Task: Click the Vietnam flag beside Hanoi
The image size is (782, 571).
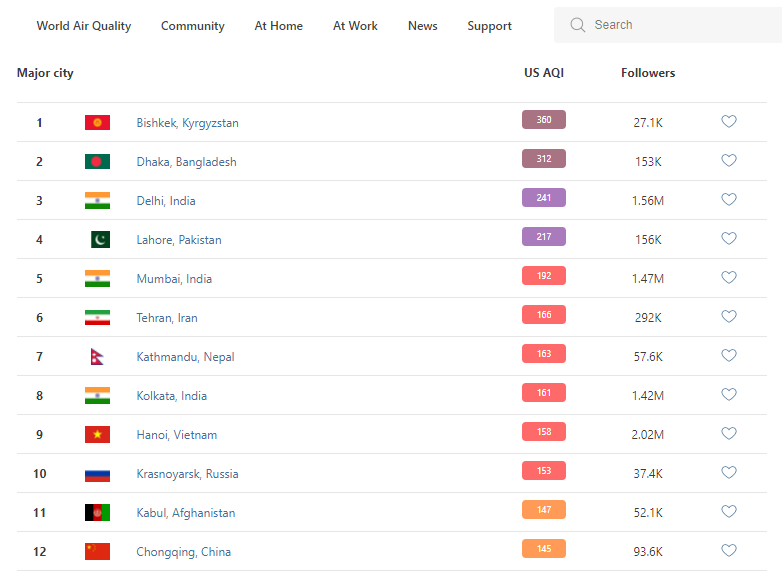Action: click(x=97, y=435)
